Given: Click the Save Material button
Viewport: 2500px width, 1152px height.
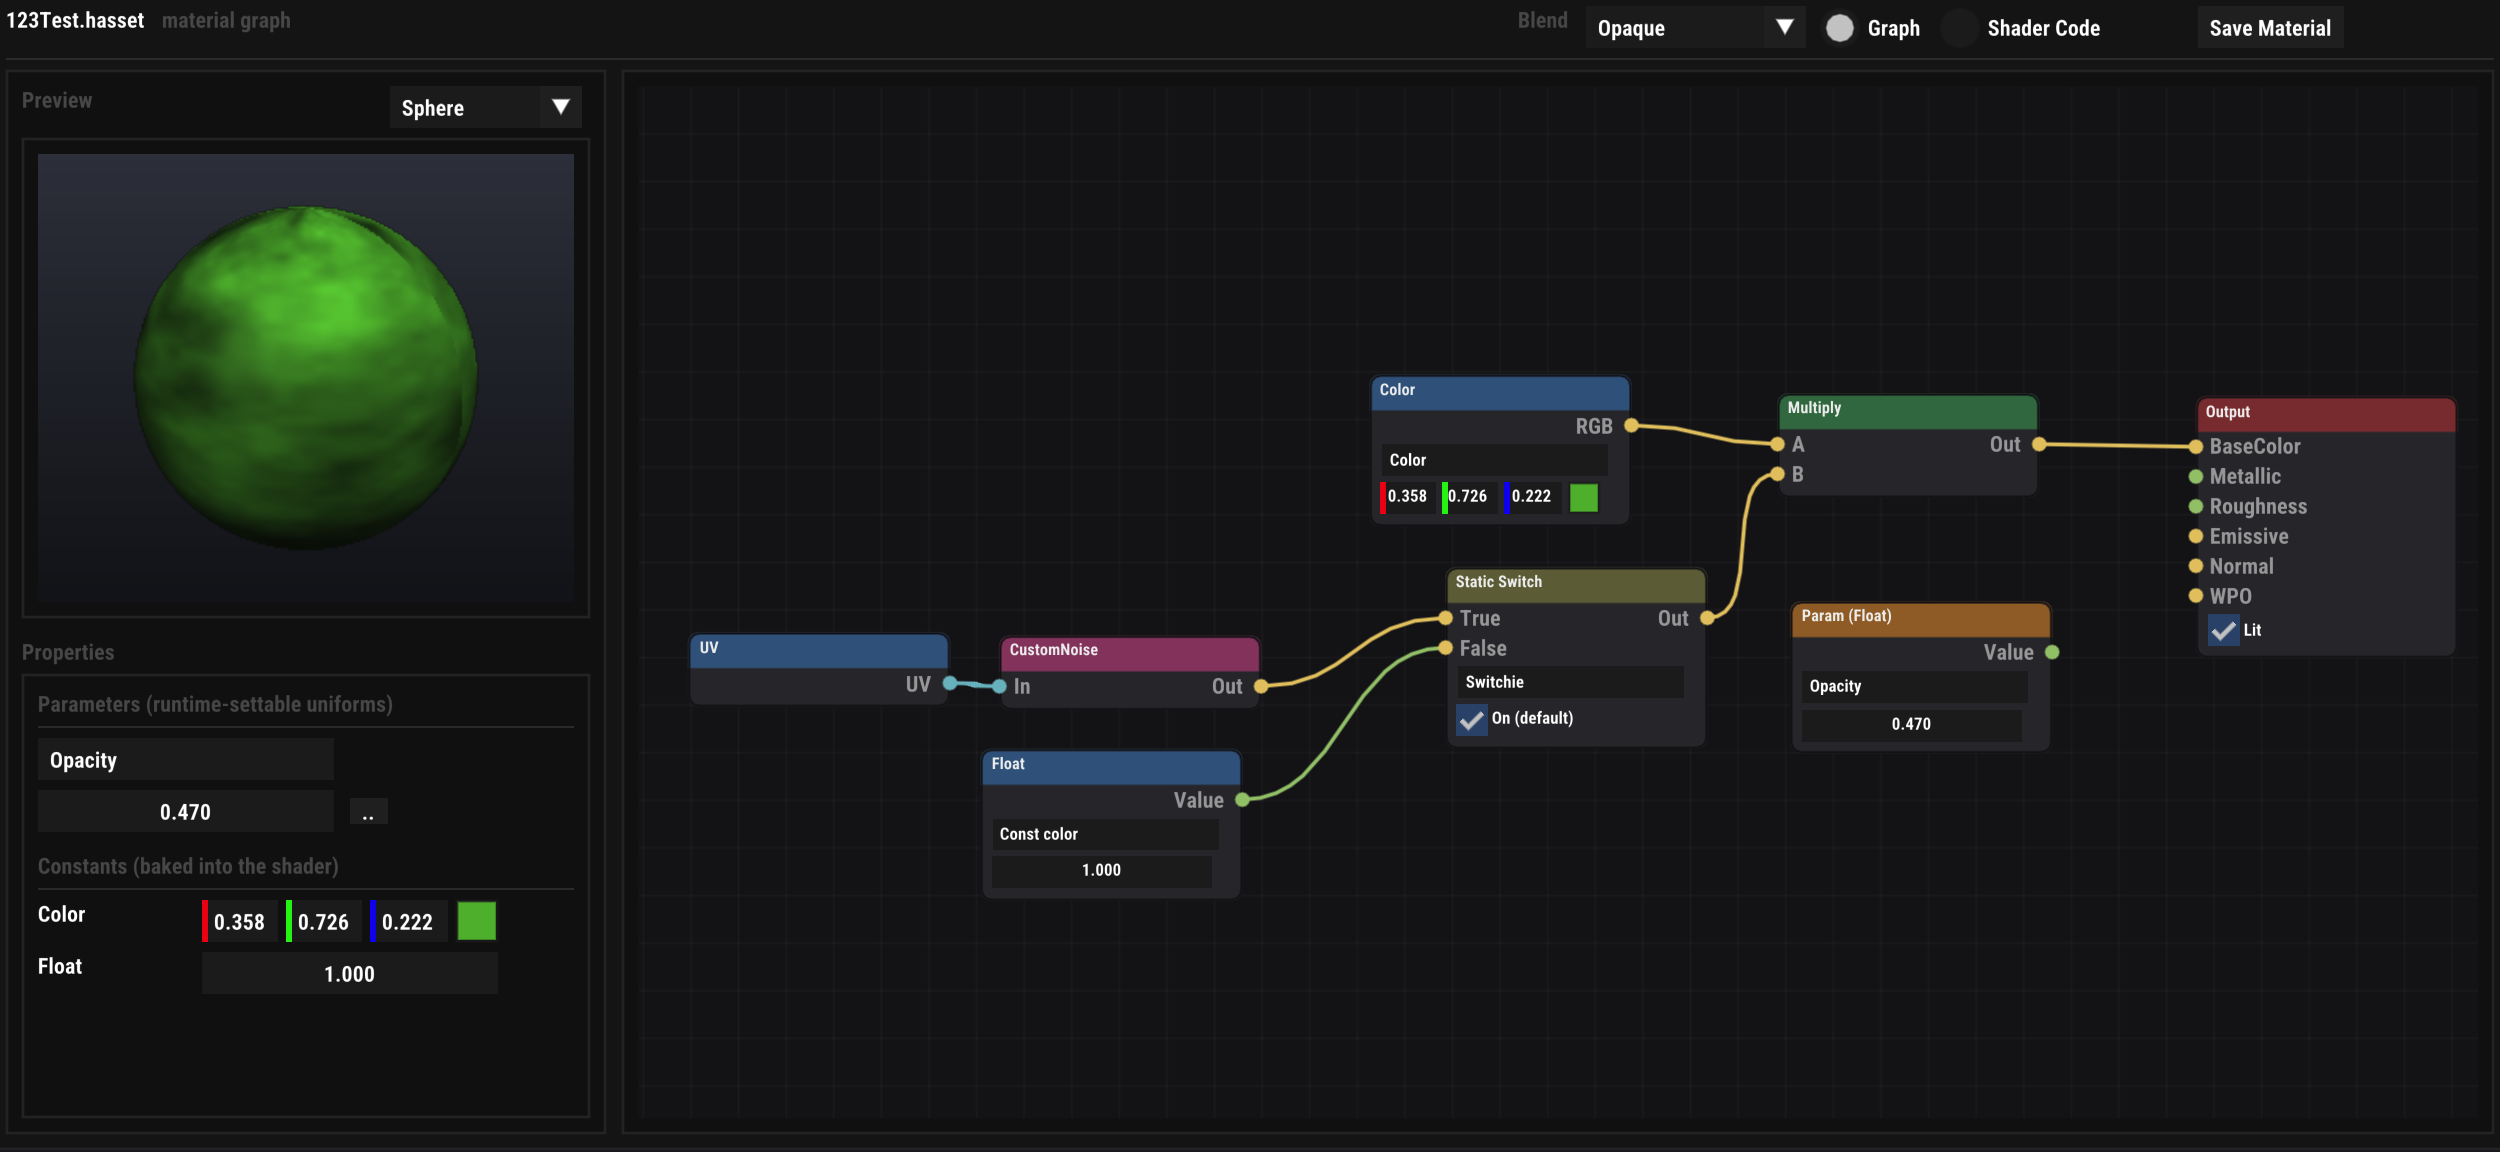Looking at the screenshot, I should (2270, 28).
